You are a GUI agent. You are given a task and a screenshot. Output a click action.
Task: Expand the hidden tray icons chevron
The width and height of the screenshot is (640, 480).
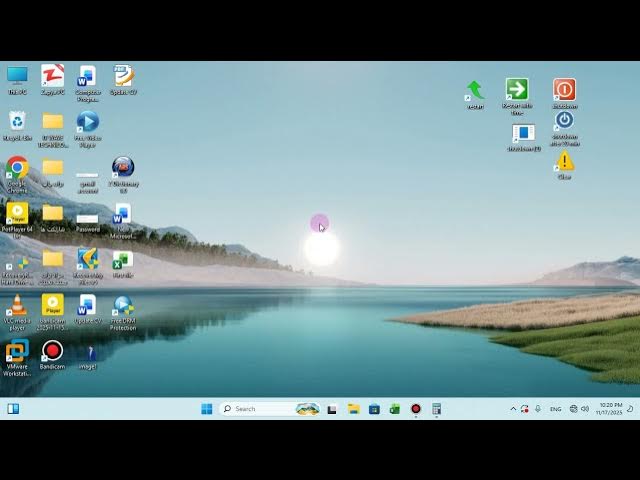[513, 409]
